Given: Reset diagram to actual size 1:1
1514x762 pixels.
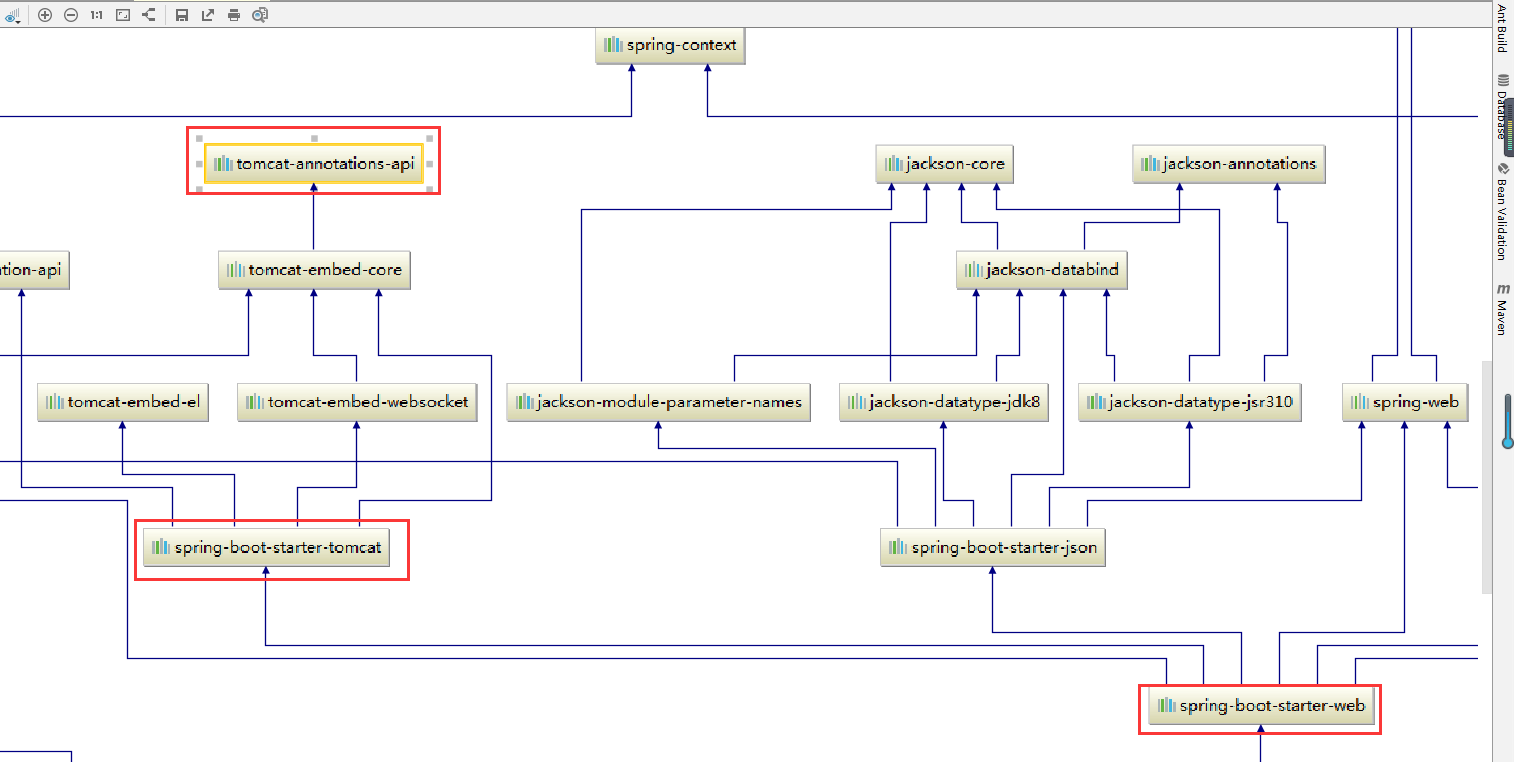Looking at the screenshot, I should pyautogui.click(x=97, y=15).
